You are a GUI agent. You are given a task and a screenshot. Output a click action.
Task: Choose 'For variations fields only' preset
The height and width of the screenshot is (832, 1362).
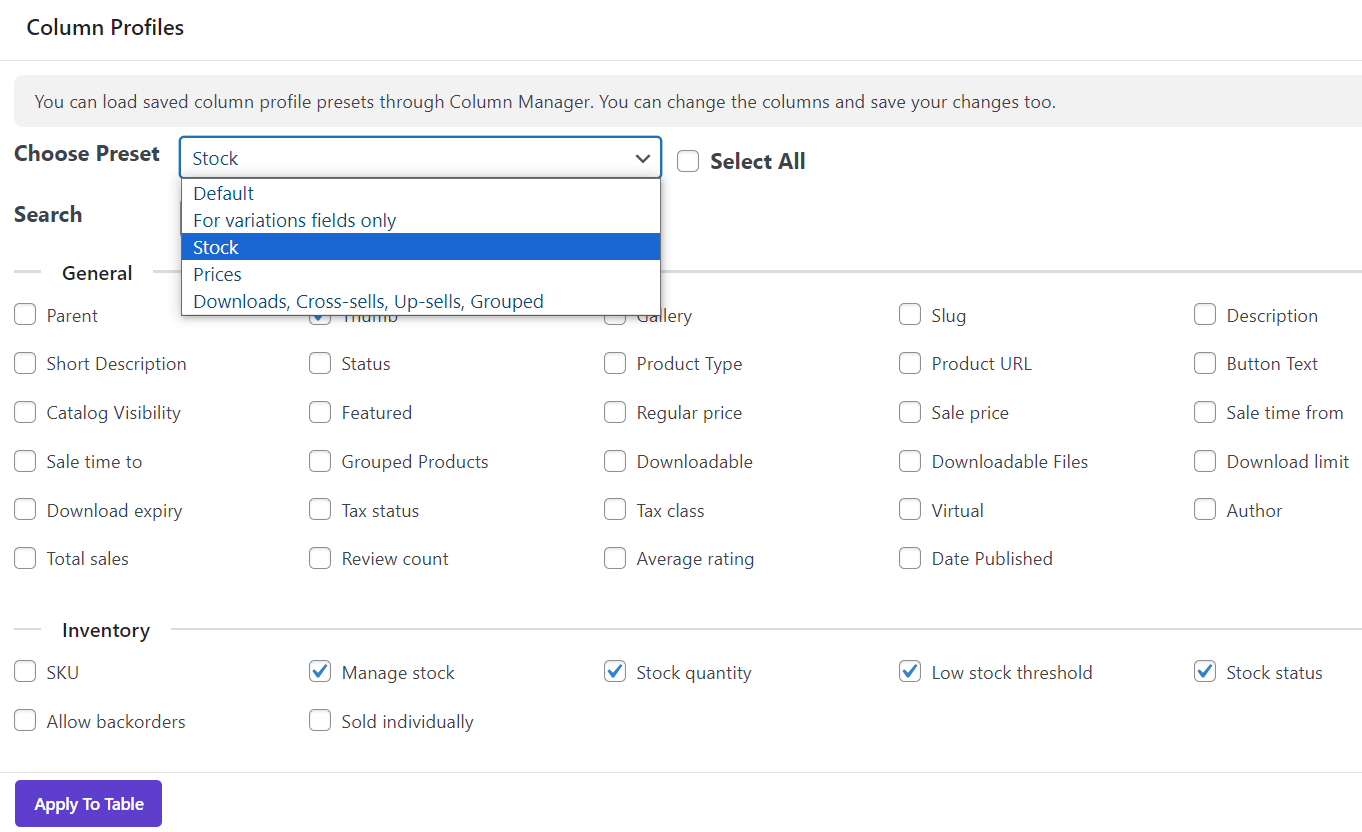295,220
